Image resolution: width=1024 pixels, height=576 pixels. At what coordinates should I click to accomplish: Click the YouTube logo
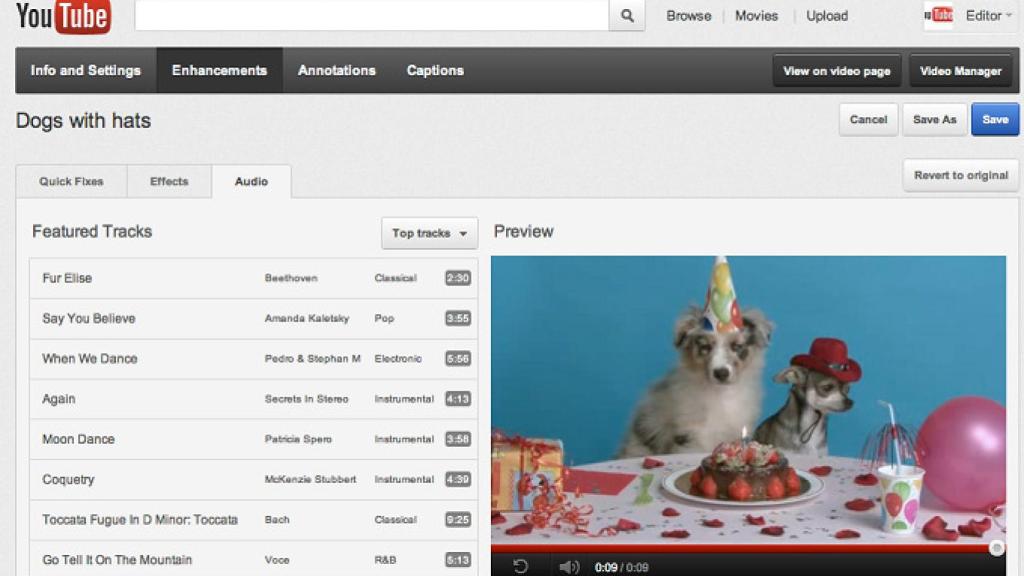pyautogui.click(x=60, y=16)
